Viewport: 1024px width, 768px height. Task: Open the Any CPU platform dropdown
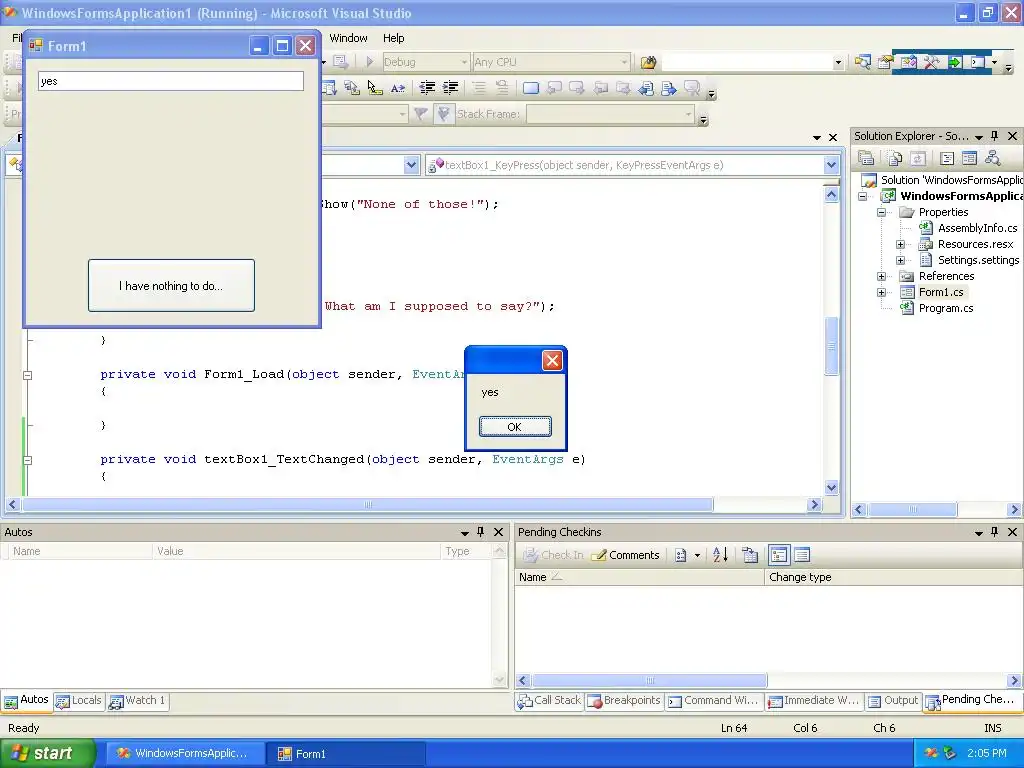click(551, 62)
